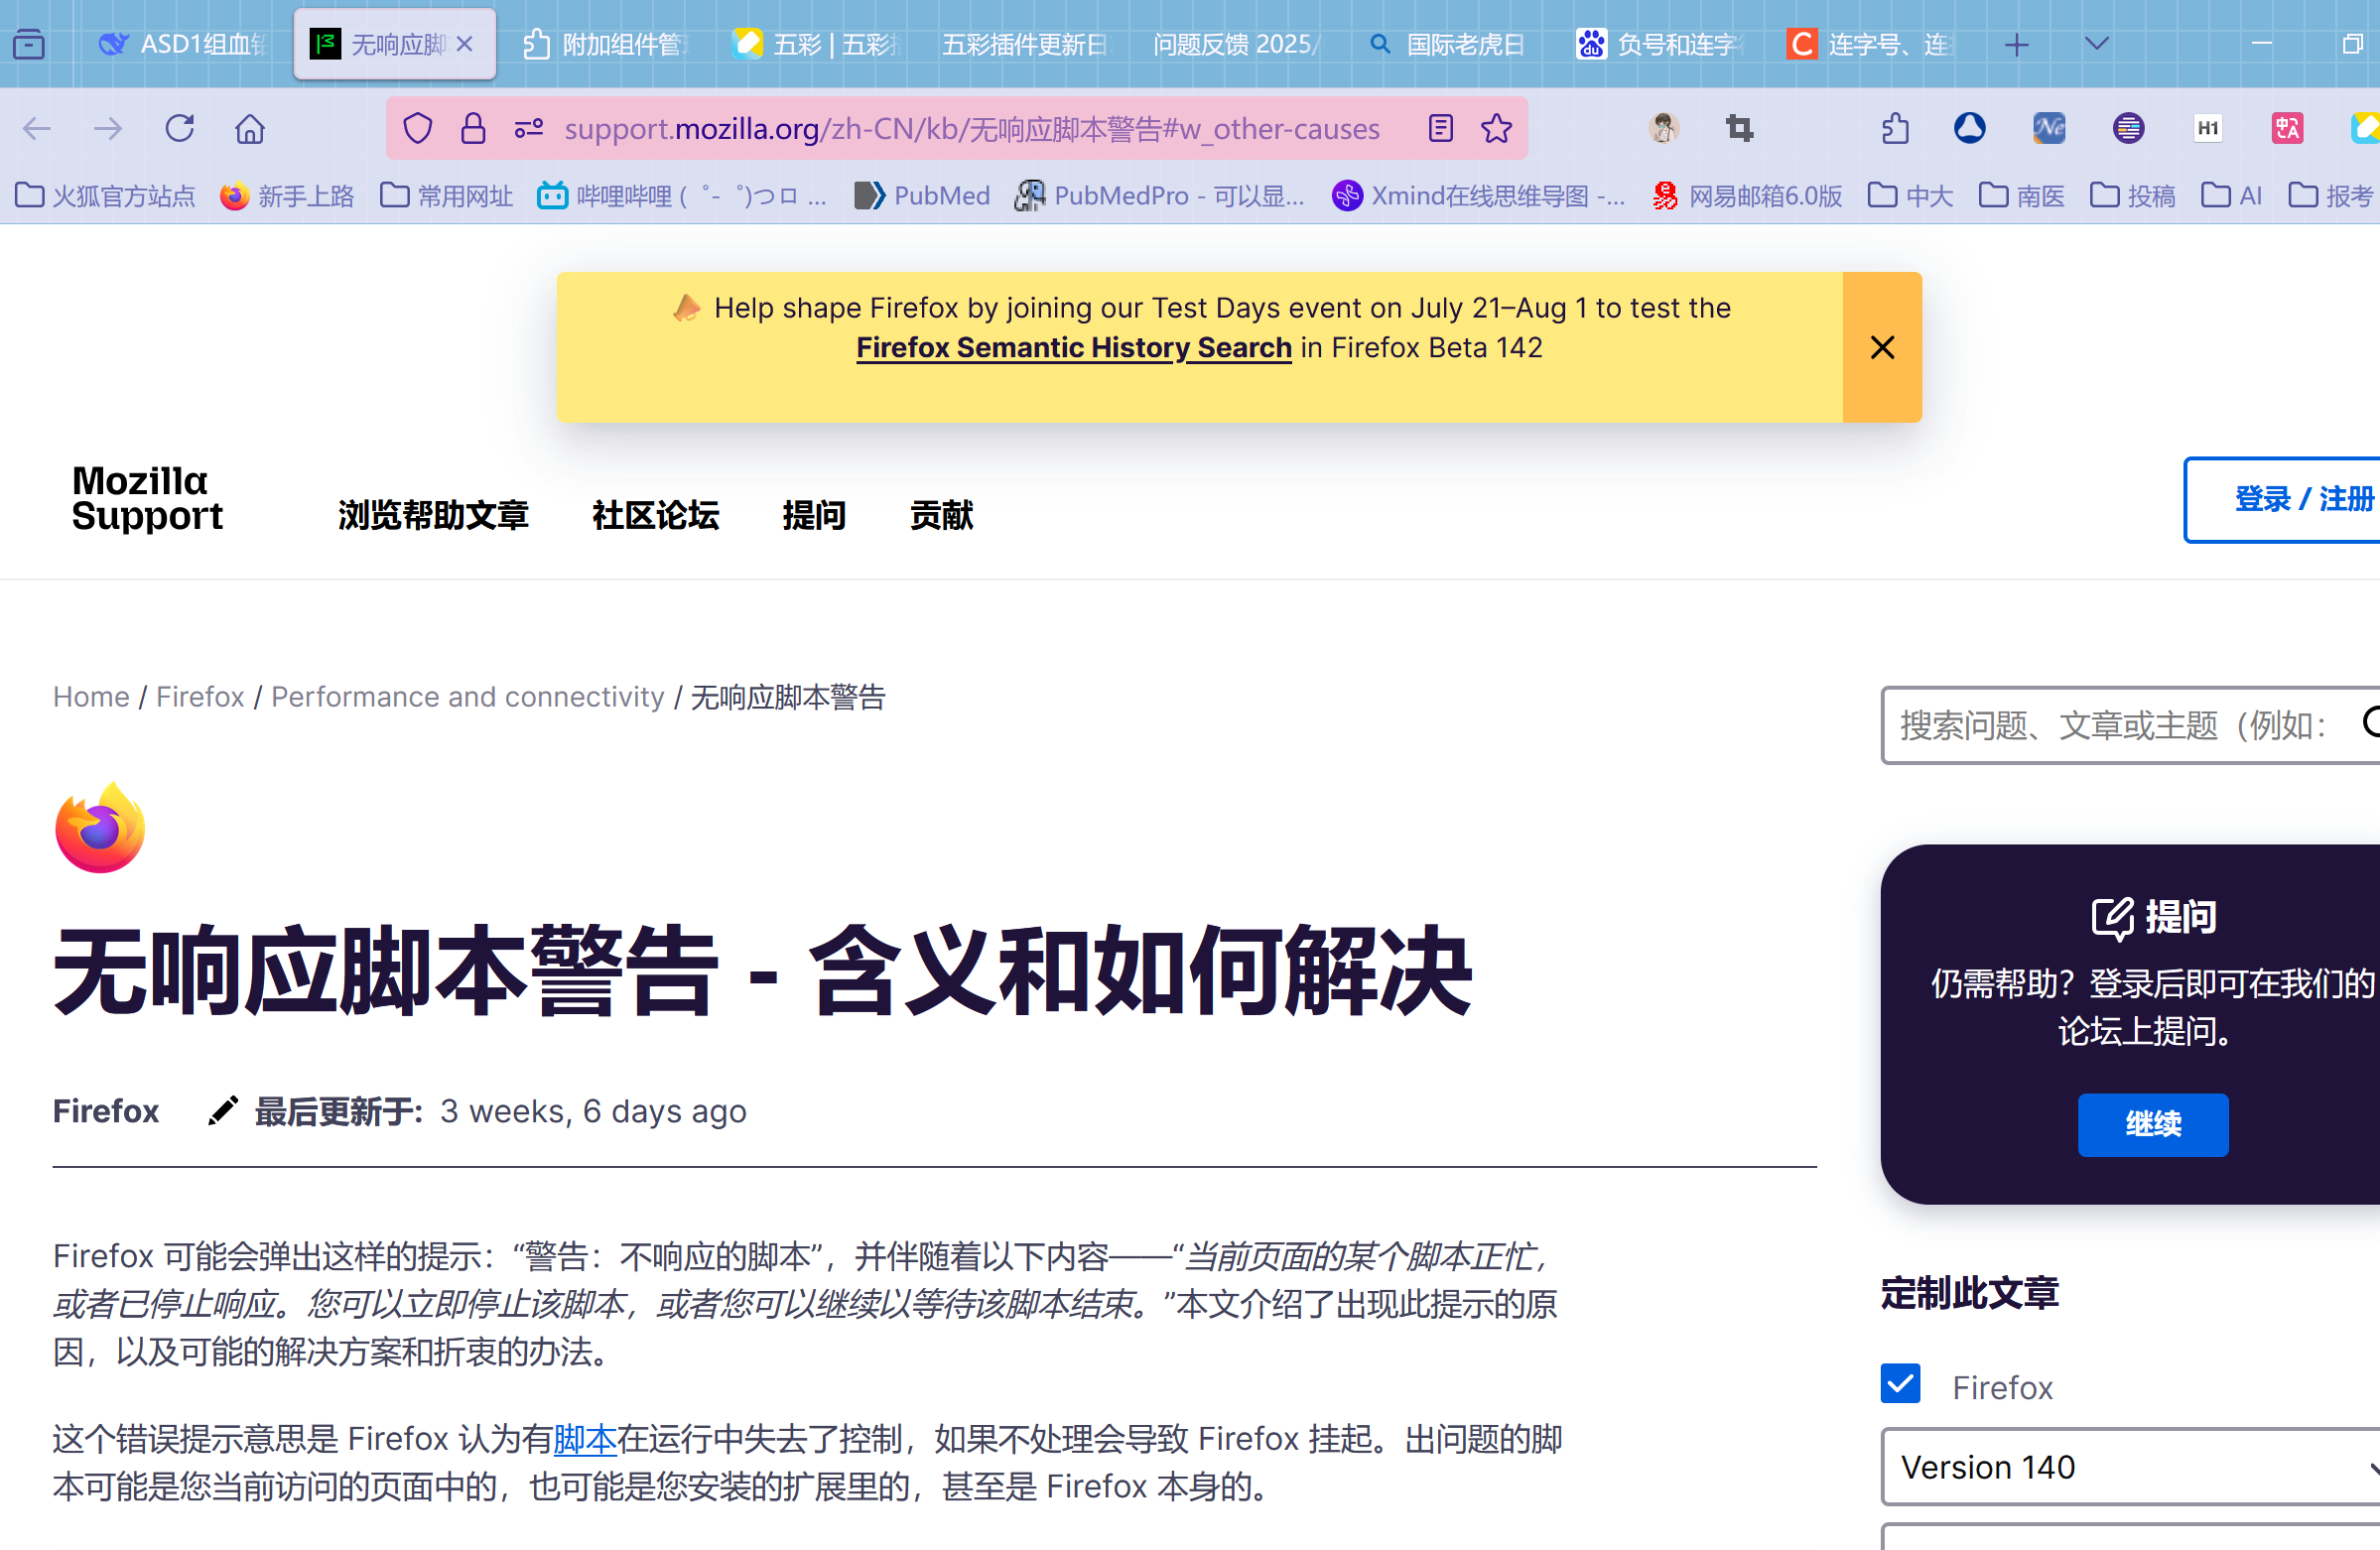Switch to 五彩 | 五彩 tab
The width and height of the screenshot is (2380, 1550).
(x=818, y=44)
